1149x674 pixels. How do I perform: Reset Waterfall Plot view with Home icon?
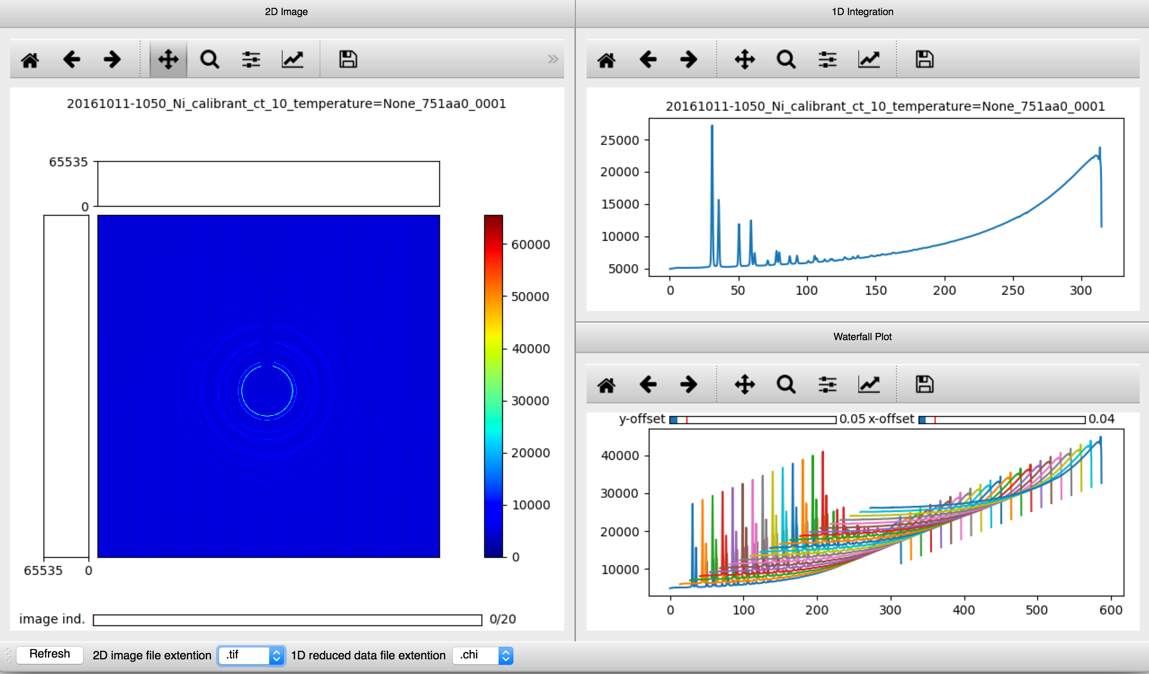click(607, 385)
